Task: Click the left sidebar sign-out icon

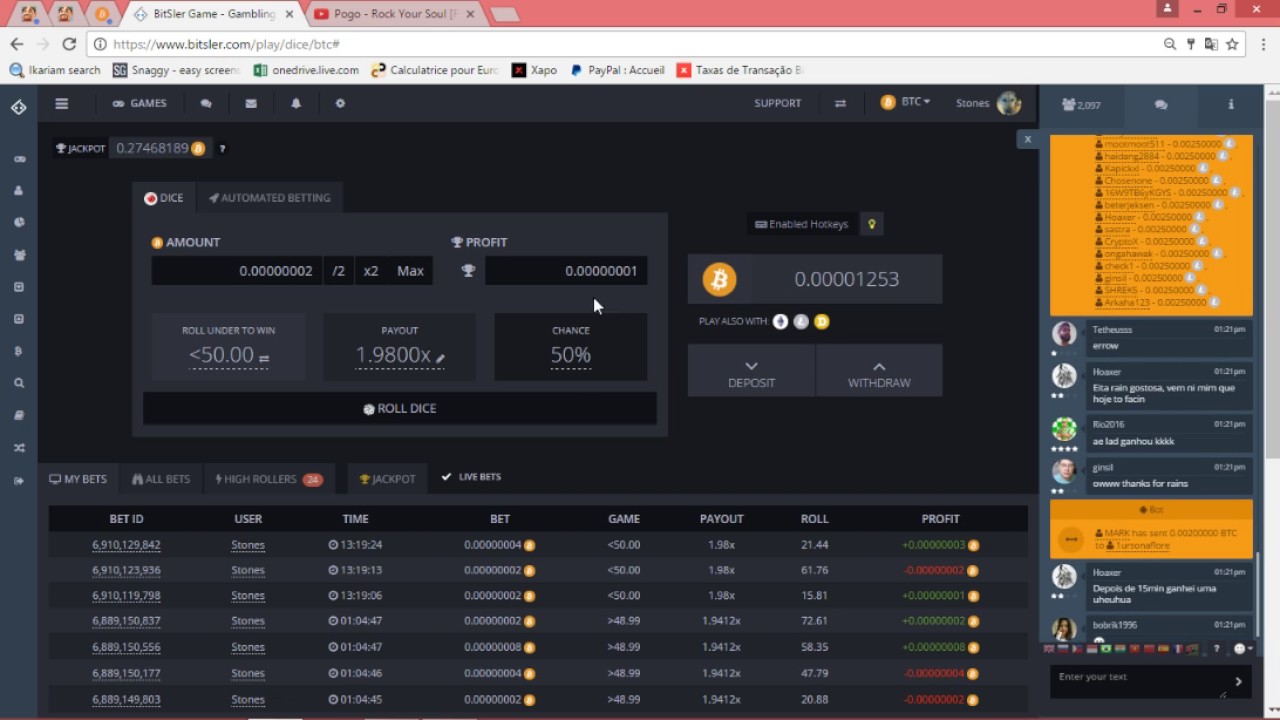Action: [x=19, y=481]
